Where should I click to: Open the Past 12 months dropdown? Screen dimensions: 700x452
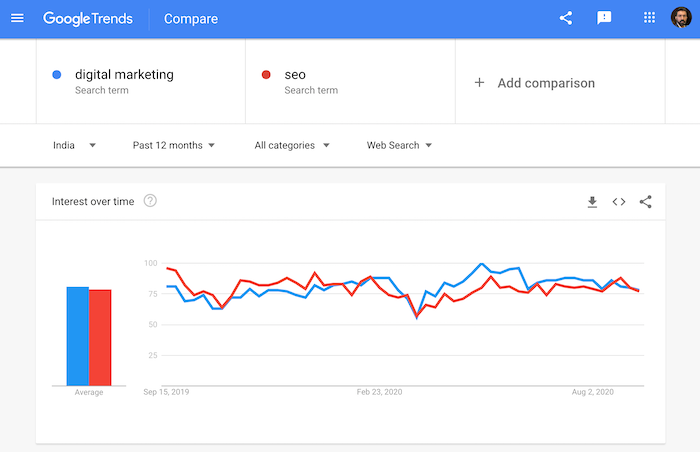(173, 145)
